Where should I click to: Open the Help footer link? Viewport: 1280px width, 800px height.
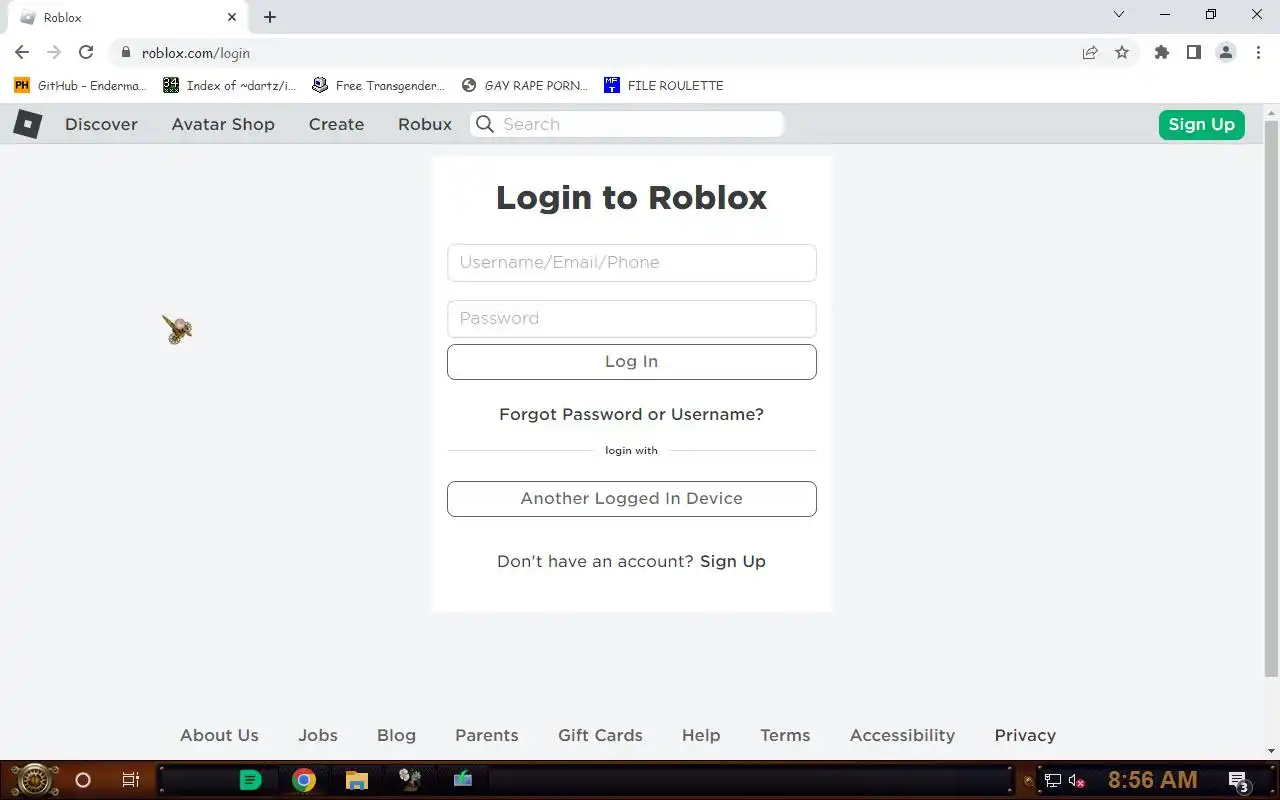click(x=701, y=735)
